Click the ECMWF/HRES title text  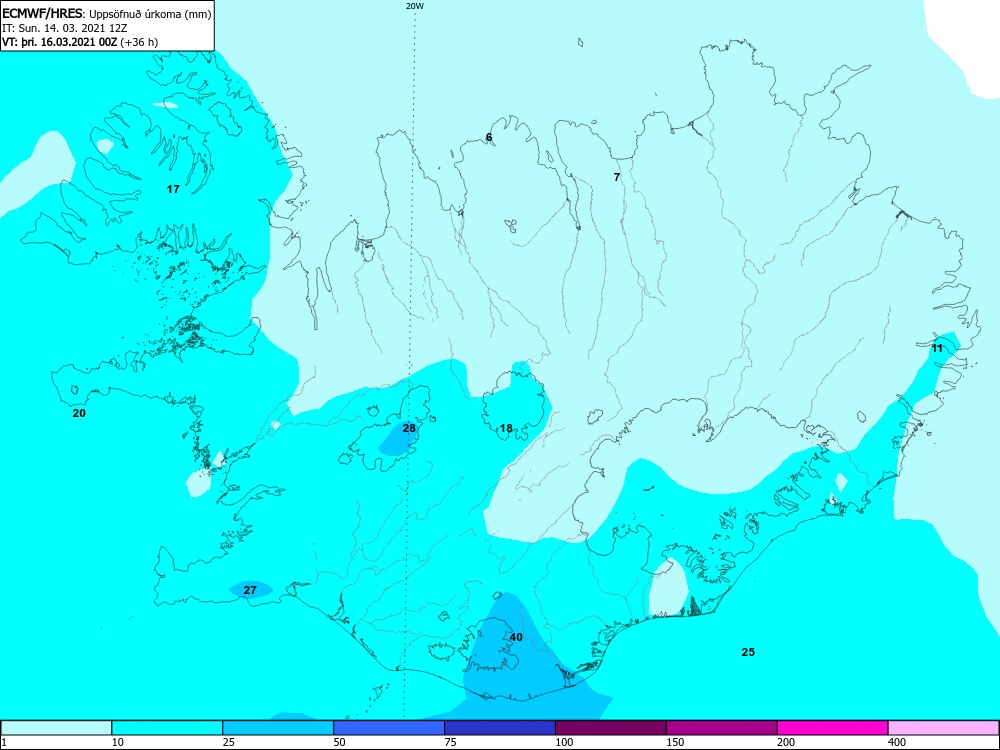pyautogui.click(x=43, y=14)
